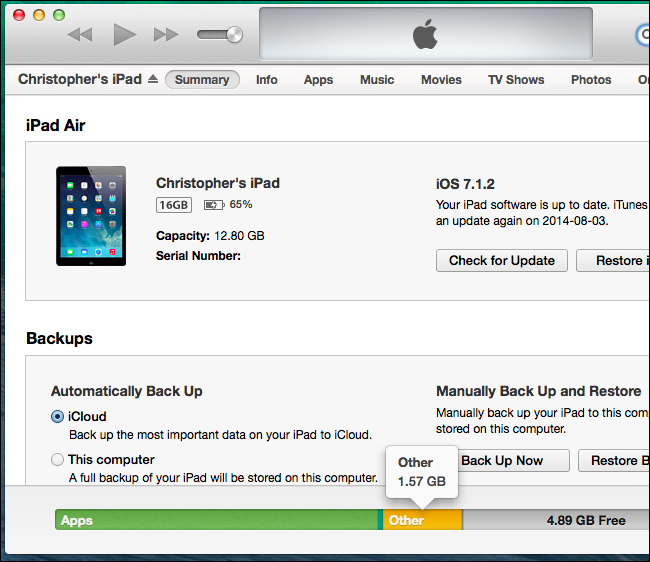Eject Christopher's iPad using eject icon

(x=153, y=79)
